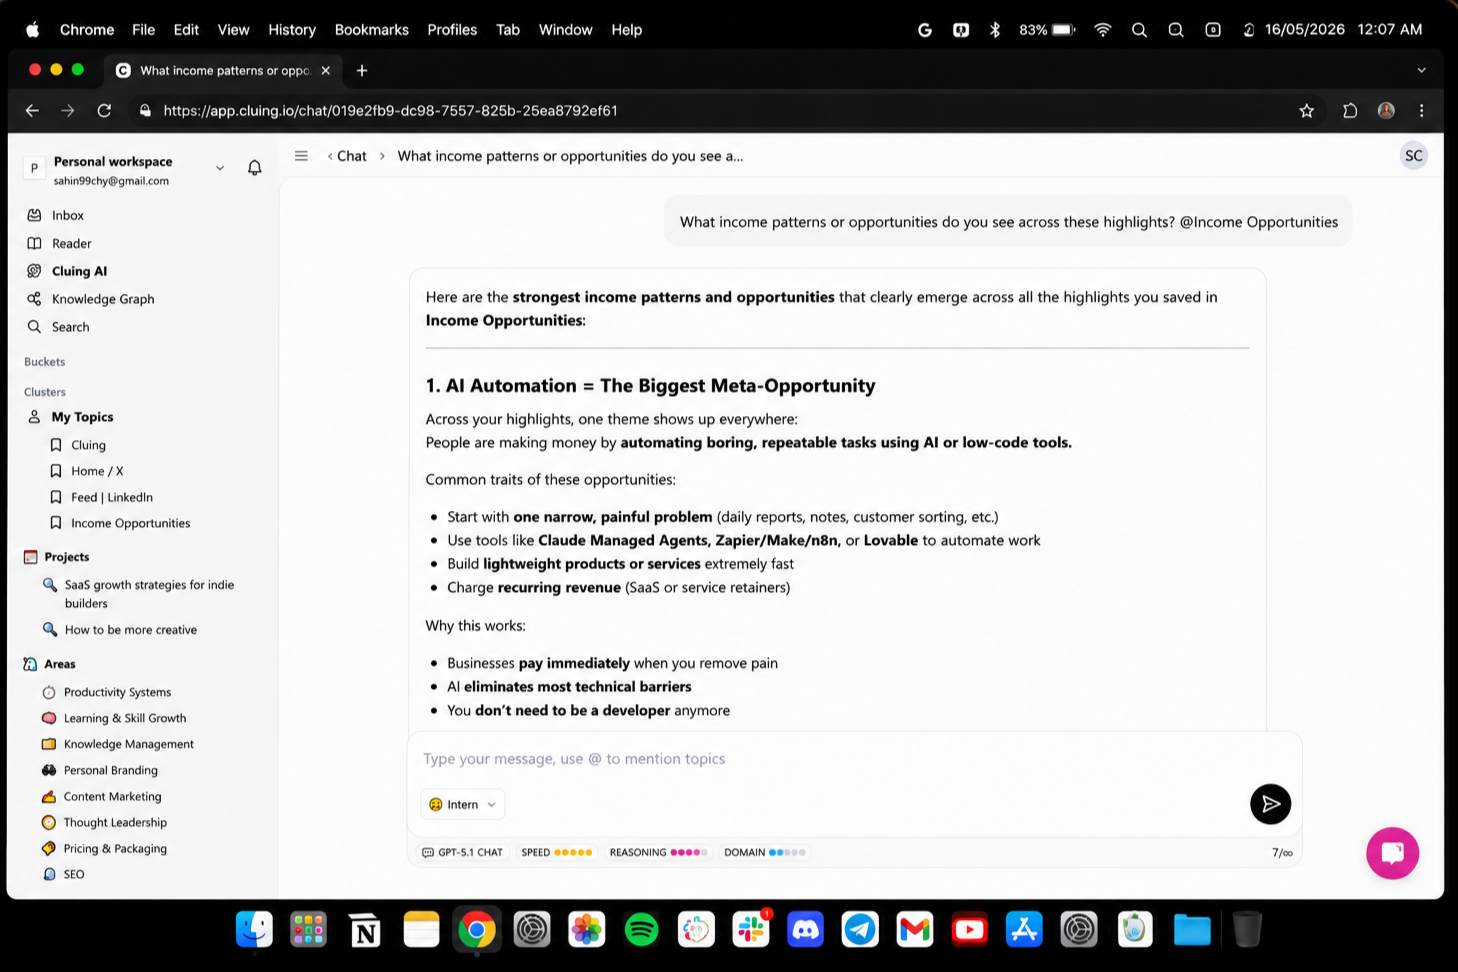Open Pricing & Packaging area
Screen dimensions: 1458x972
pyautogui.click(x=115, y=848)
